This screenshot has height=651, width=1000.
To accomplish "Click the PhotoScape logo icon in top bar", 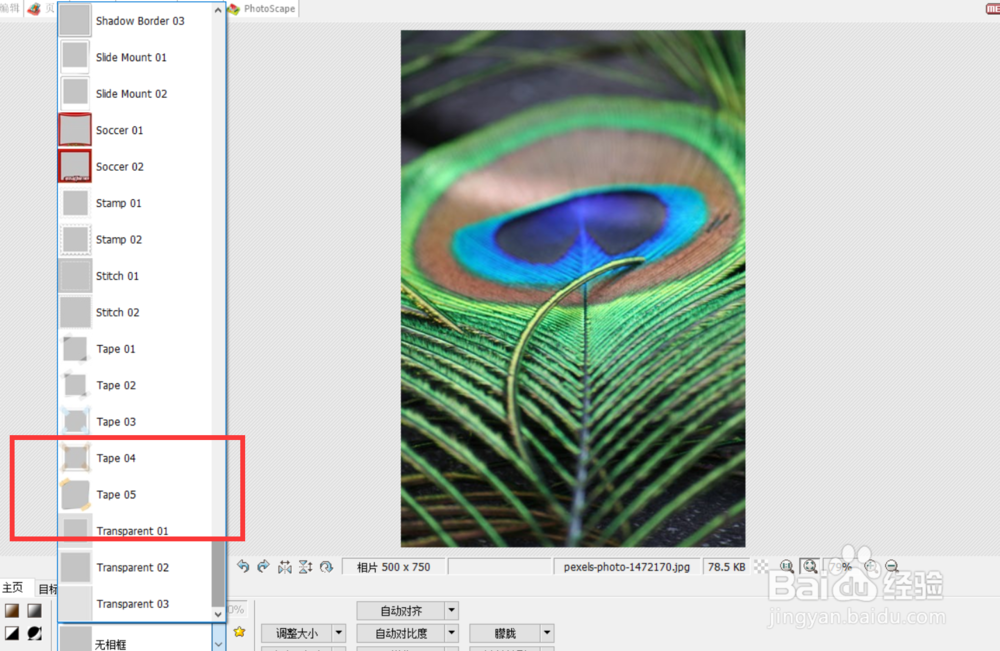I will (234, 9).
